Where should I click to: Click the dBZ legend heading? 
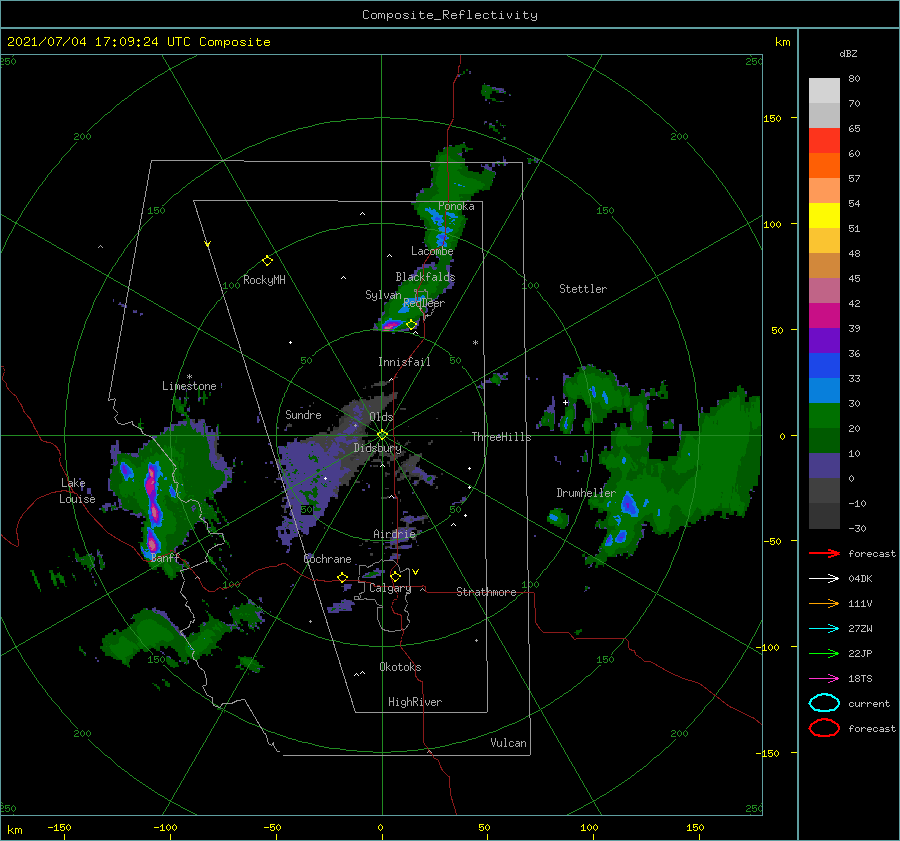point(848,53)
